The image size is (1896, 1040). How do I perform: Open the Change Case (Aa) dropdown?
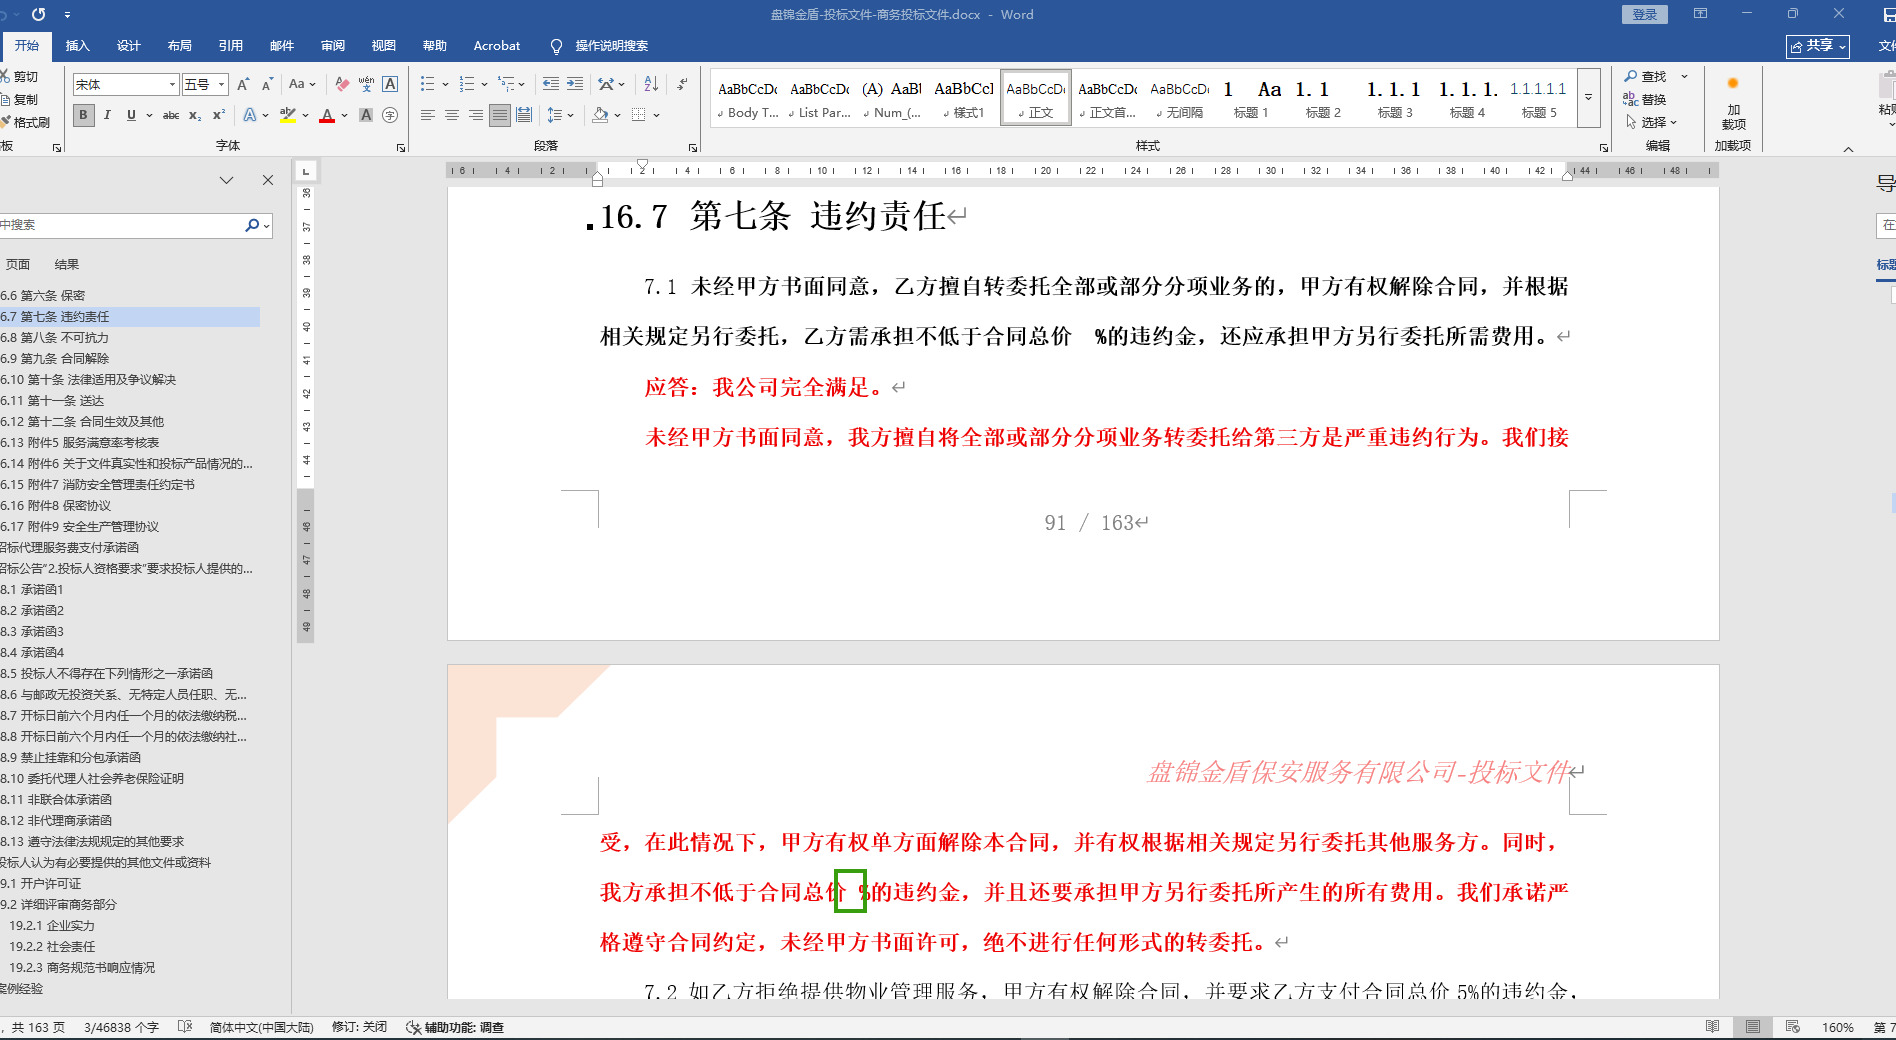(x=302, y=85)
